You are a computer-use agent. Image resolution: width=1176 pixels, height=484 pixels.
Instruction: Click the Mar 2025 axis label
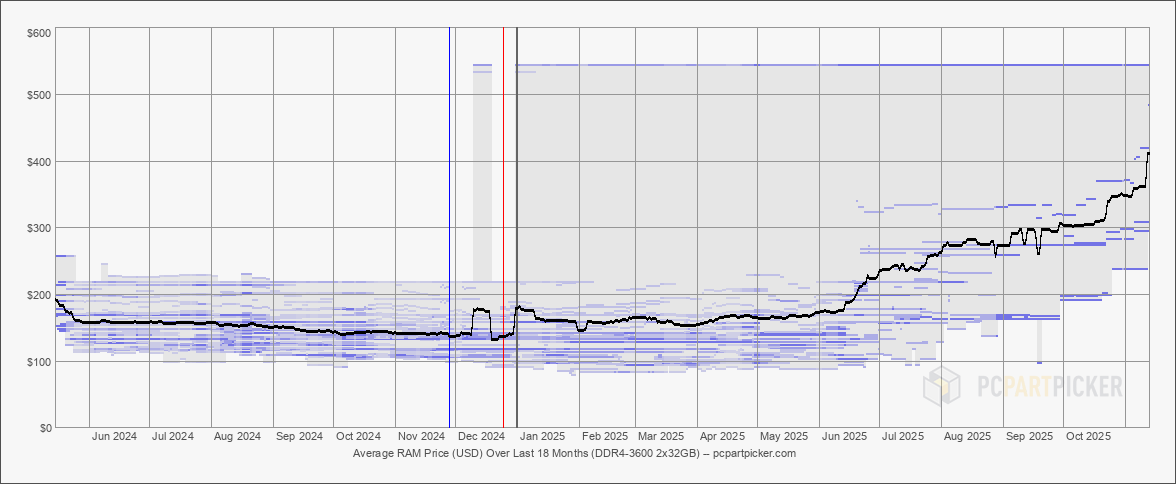[x=661, y=436]
